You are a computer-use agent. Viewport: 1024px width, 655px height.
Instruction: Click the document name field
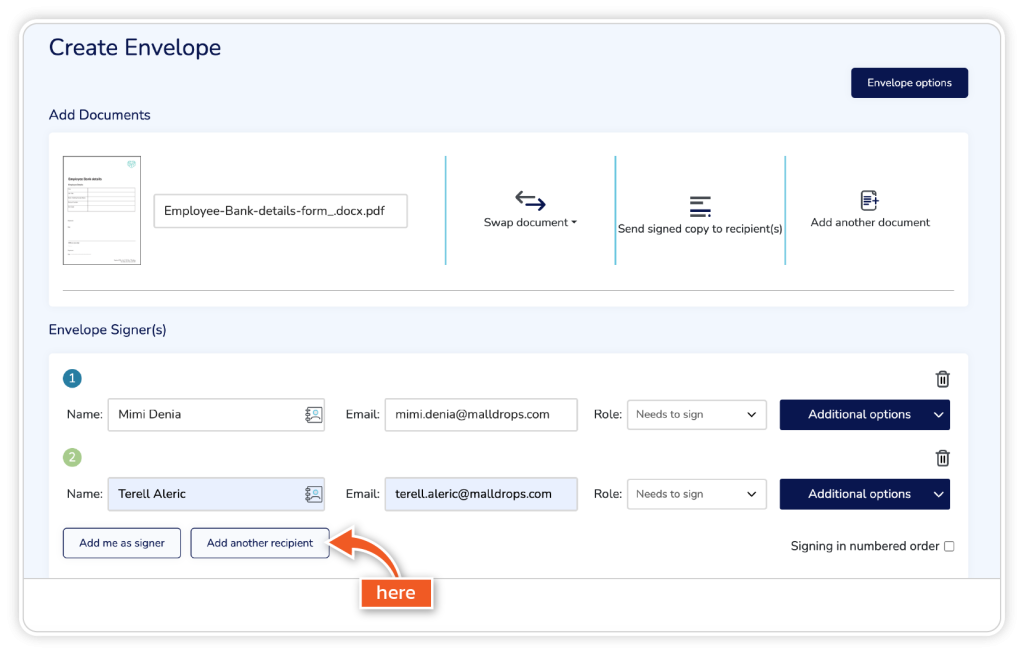280,211
